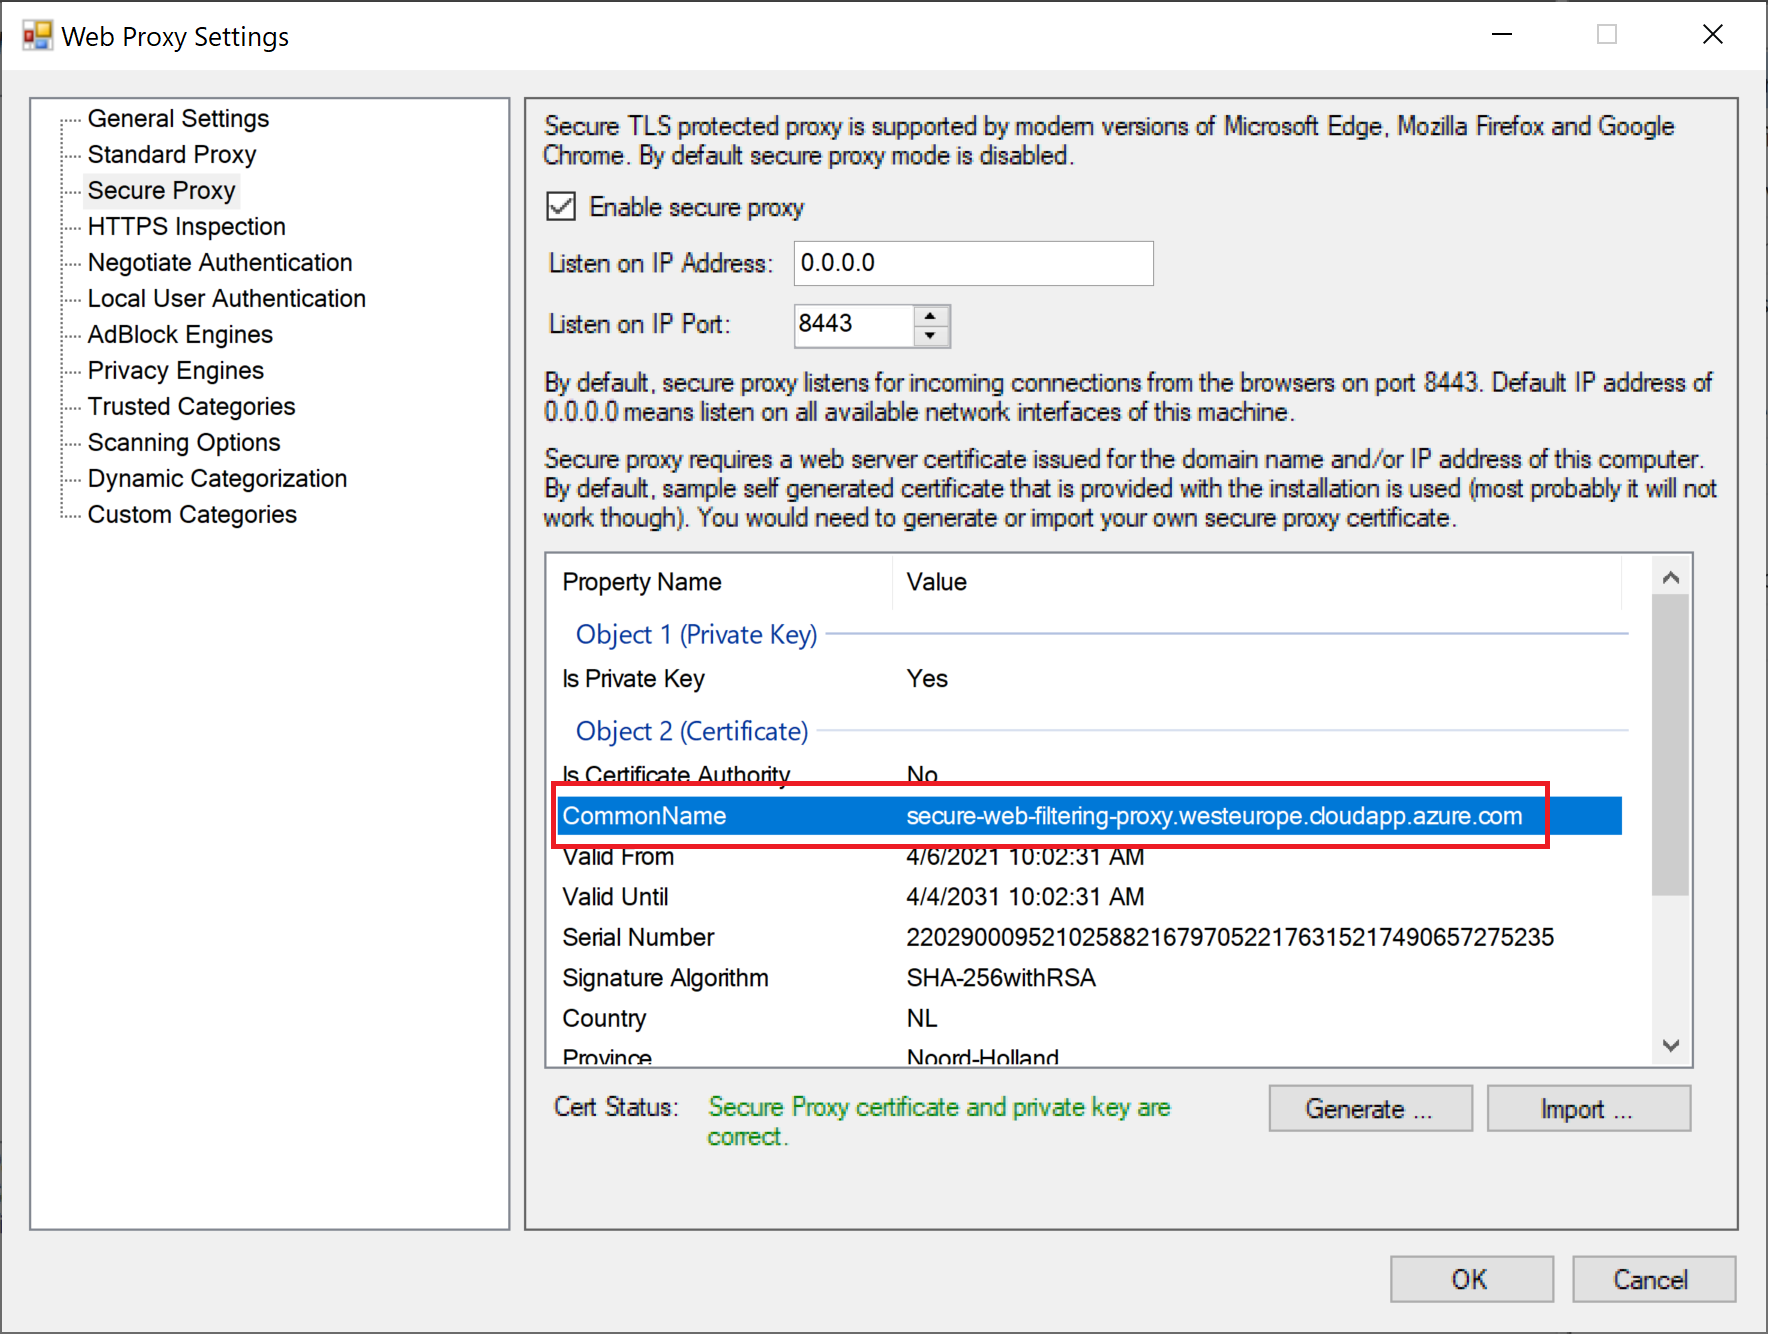Collapse Object 2 (Certificate) group
Image resolution: width=1768 pixels, height=1334 pixels.
(692, 731)
